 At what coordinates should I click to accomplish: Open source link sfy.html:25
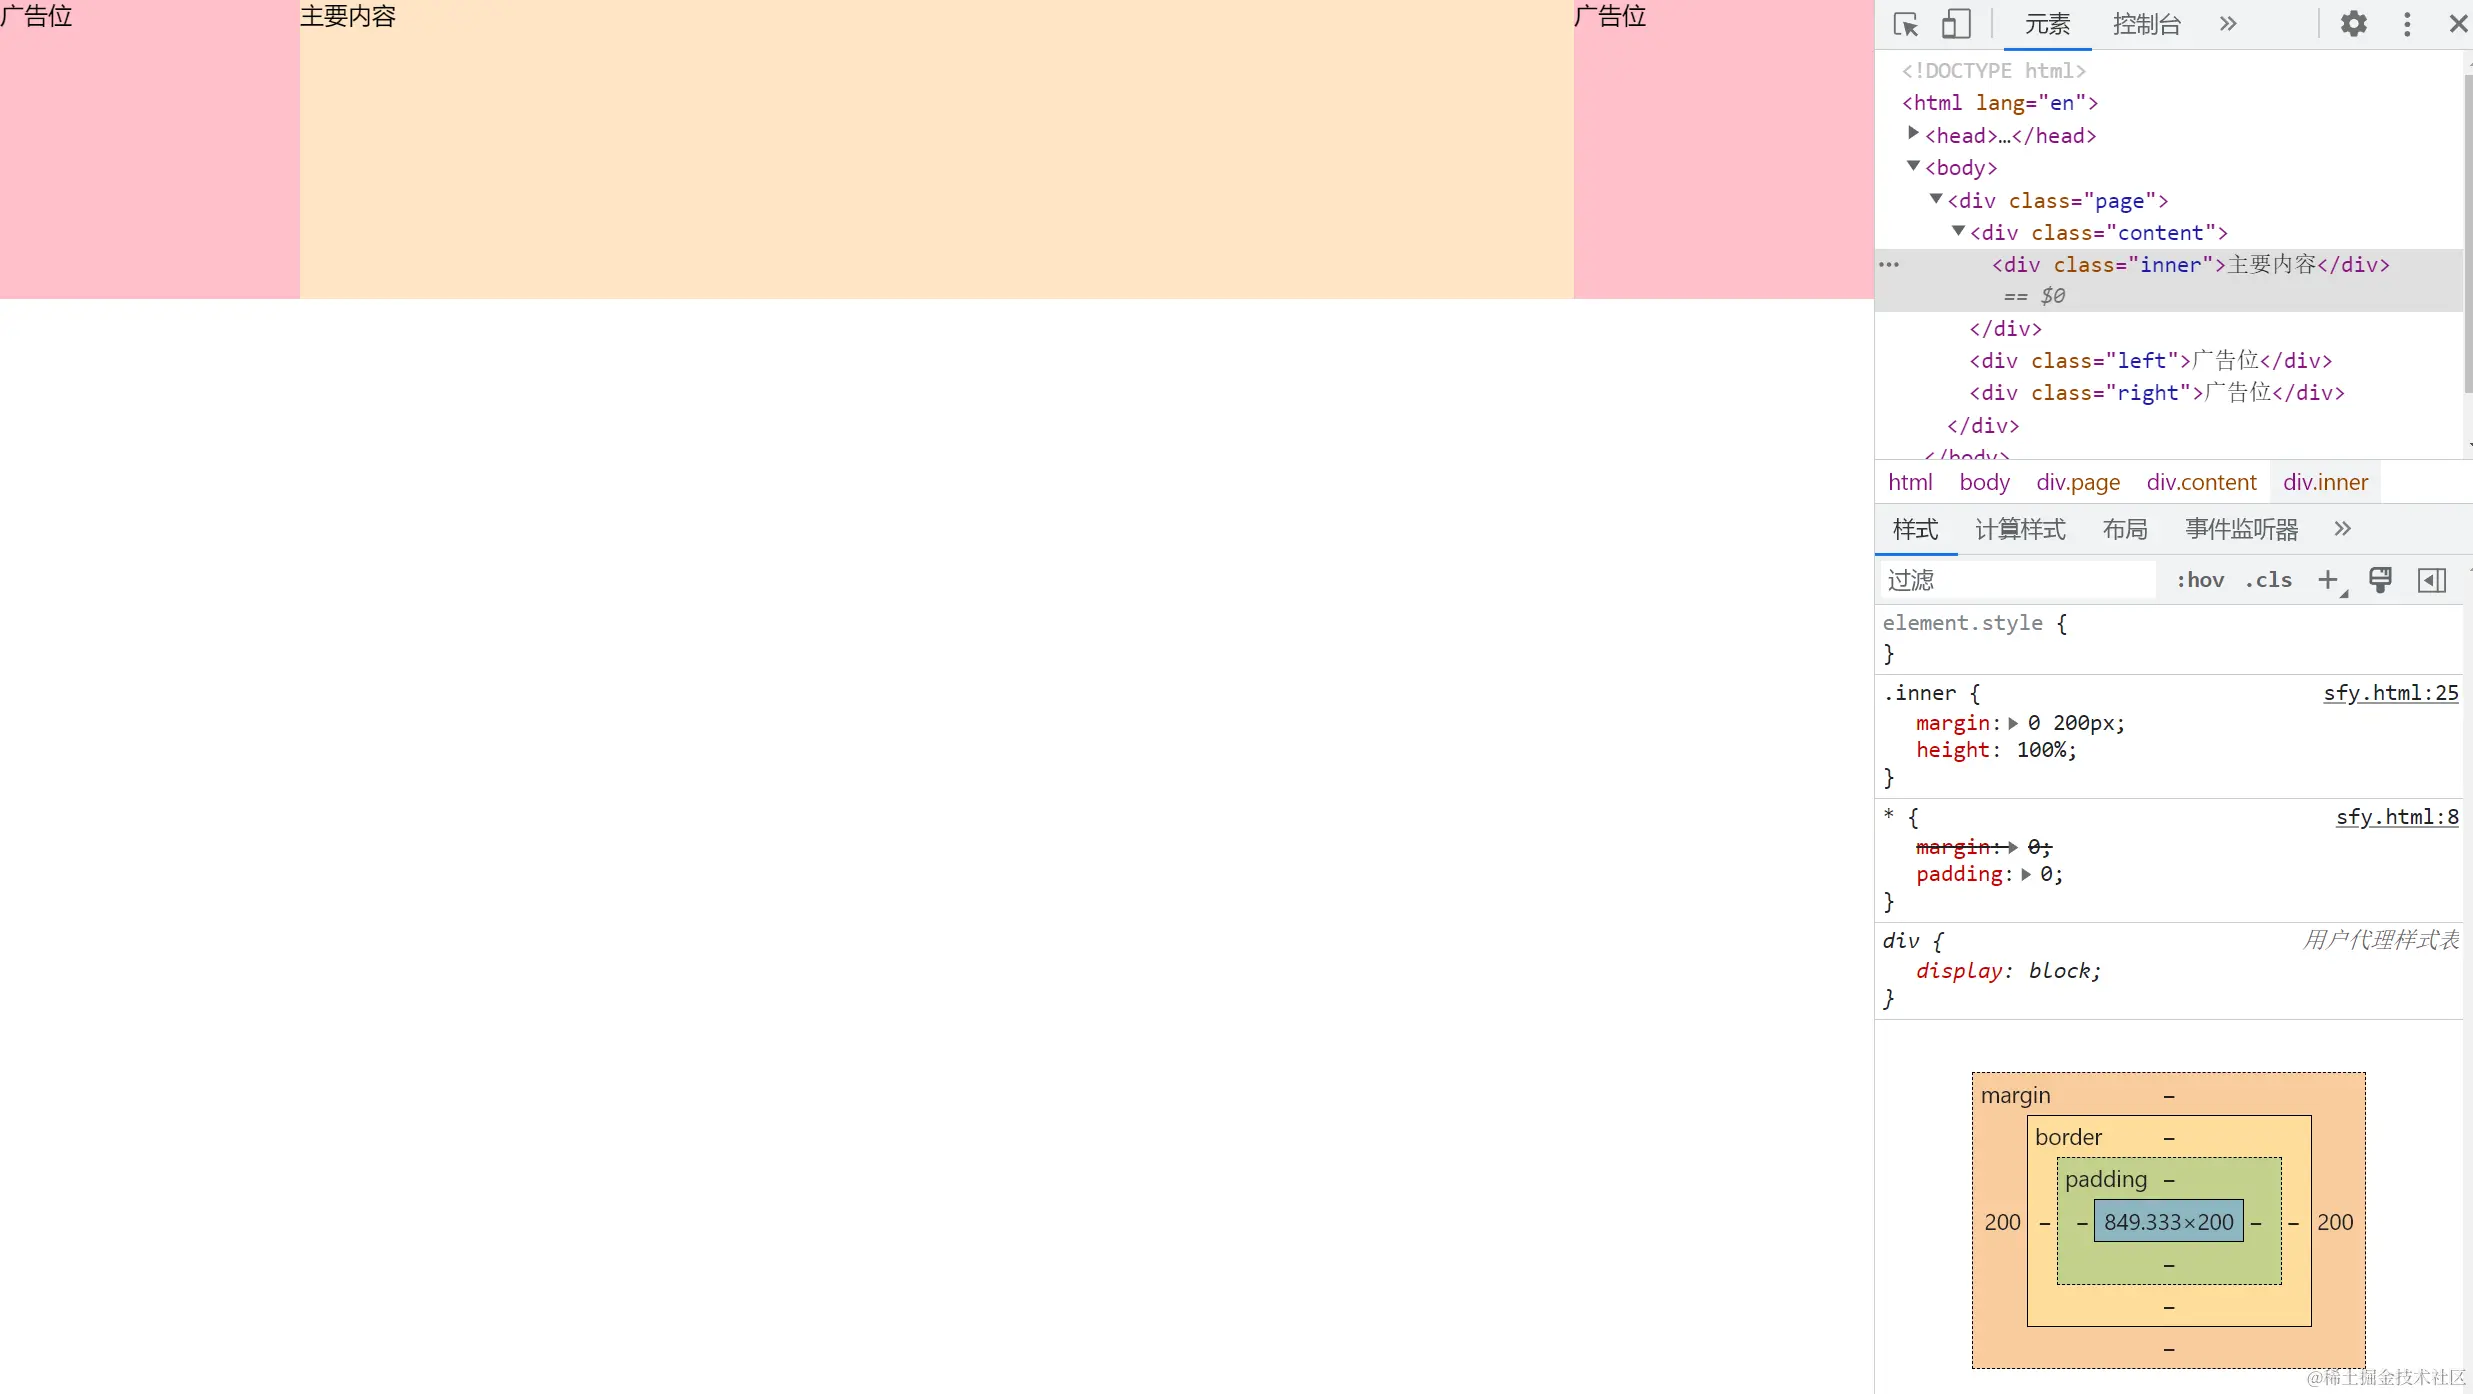(x=2390, y=693)
